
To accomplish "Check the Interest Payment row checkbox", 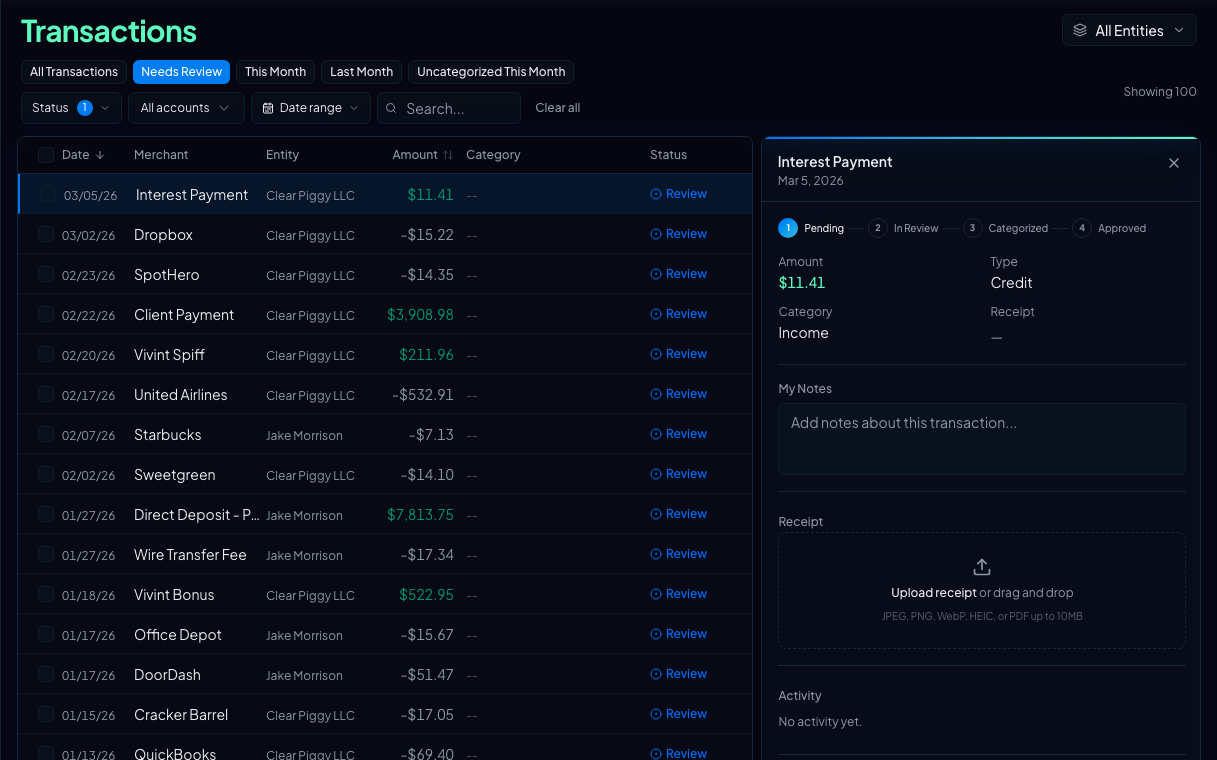I will coord(48,195).
